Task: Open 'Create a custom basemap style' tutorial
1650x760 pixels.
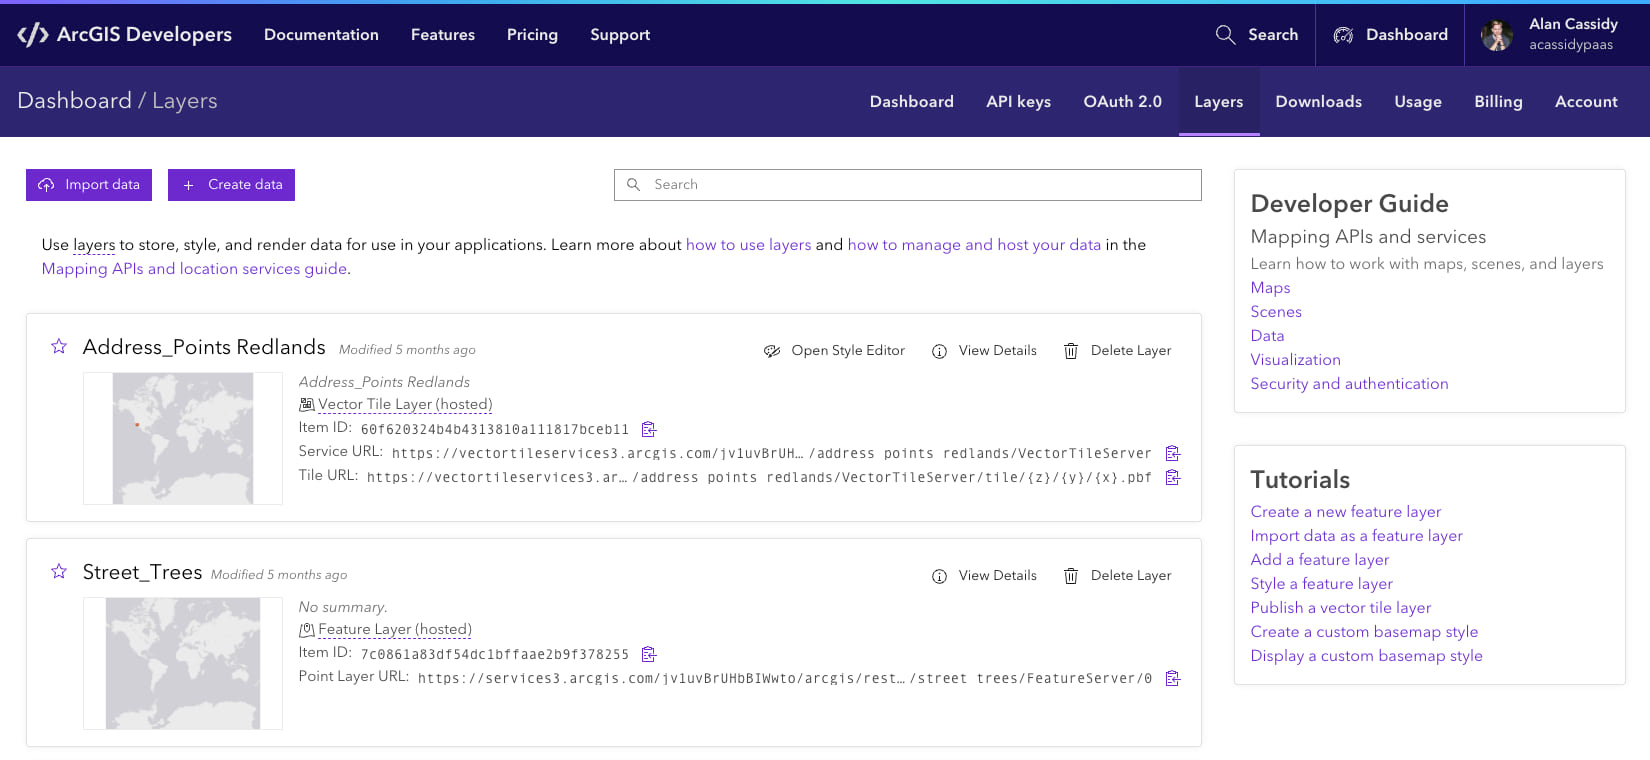Action: [x=1364, y=632]
